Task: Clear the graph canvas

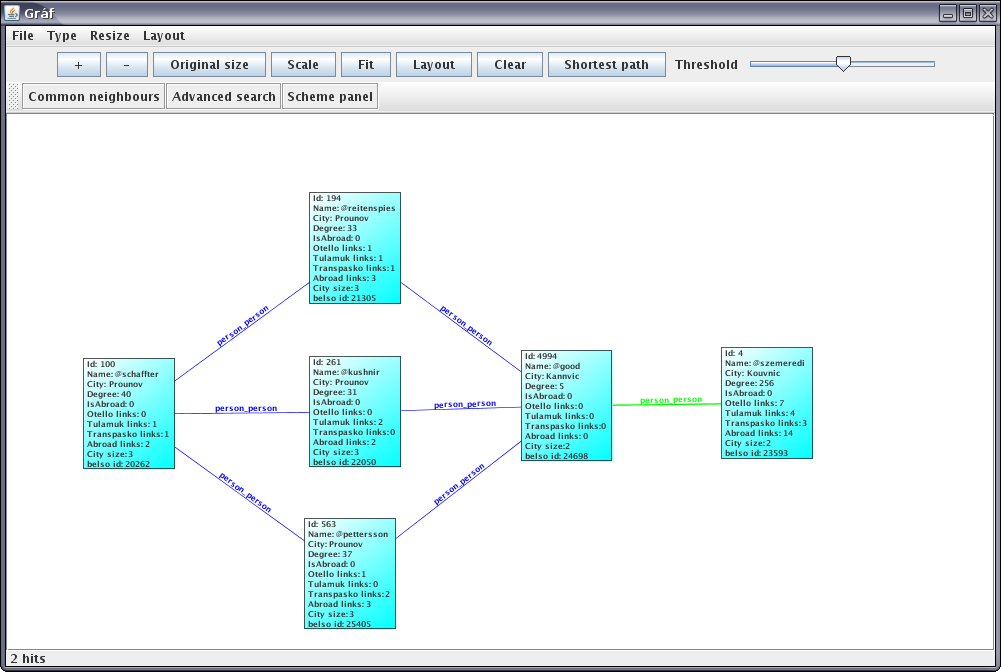Action: point(510,65)
